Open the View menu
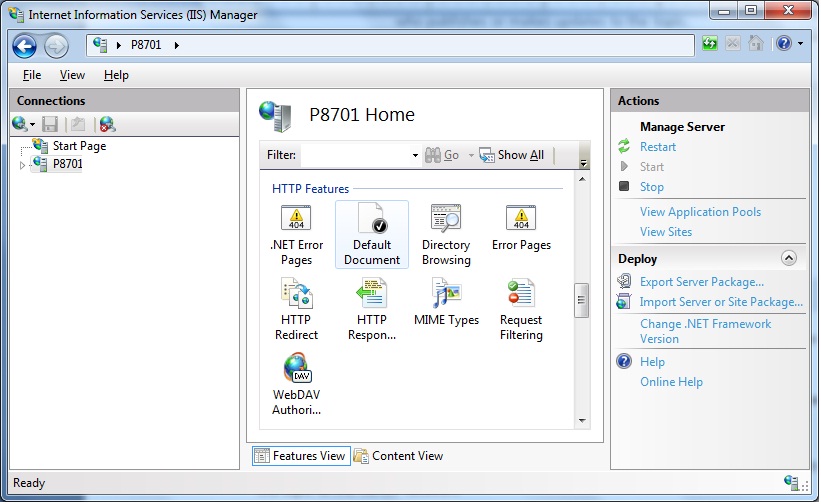Screen dimensions: 821x504 click(72, 75)
